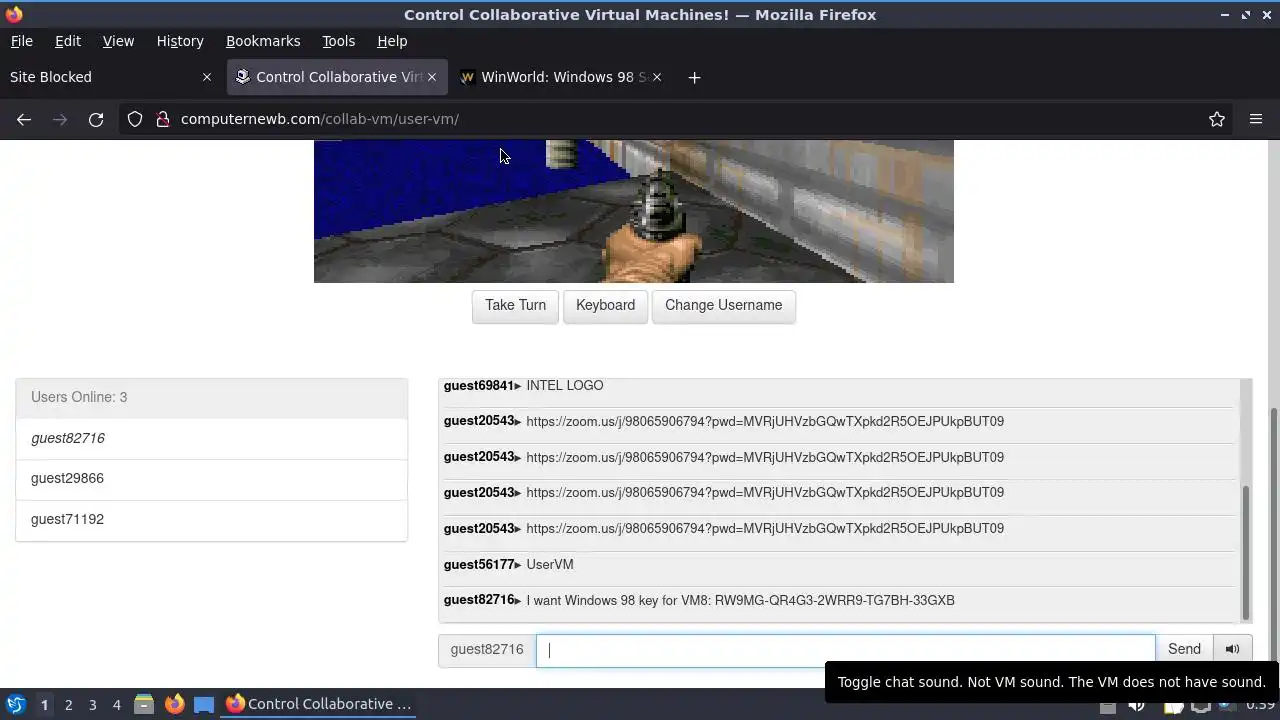Switch to the WinWorld Windows 98 tab
This screenshot has height=720, width=1280.
pyautogui.click(x=560, y=77)
